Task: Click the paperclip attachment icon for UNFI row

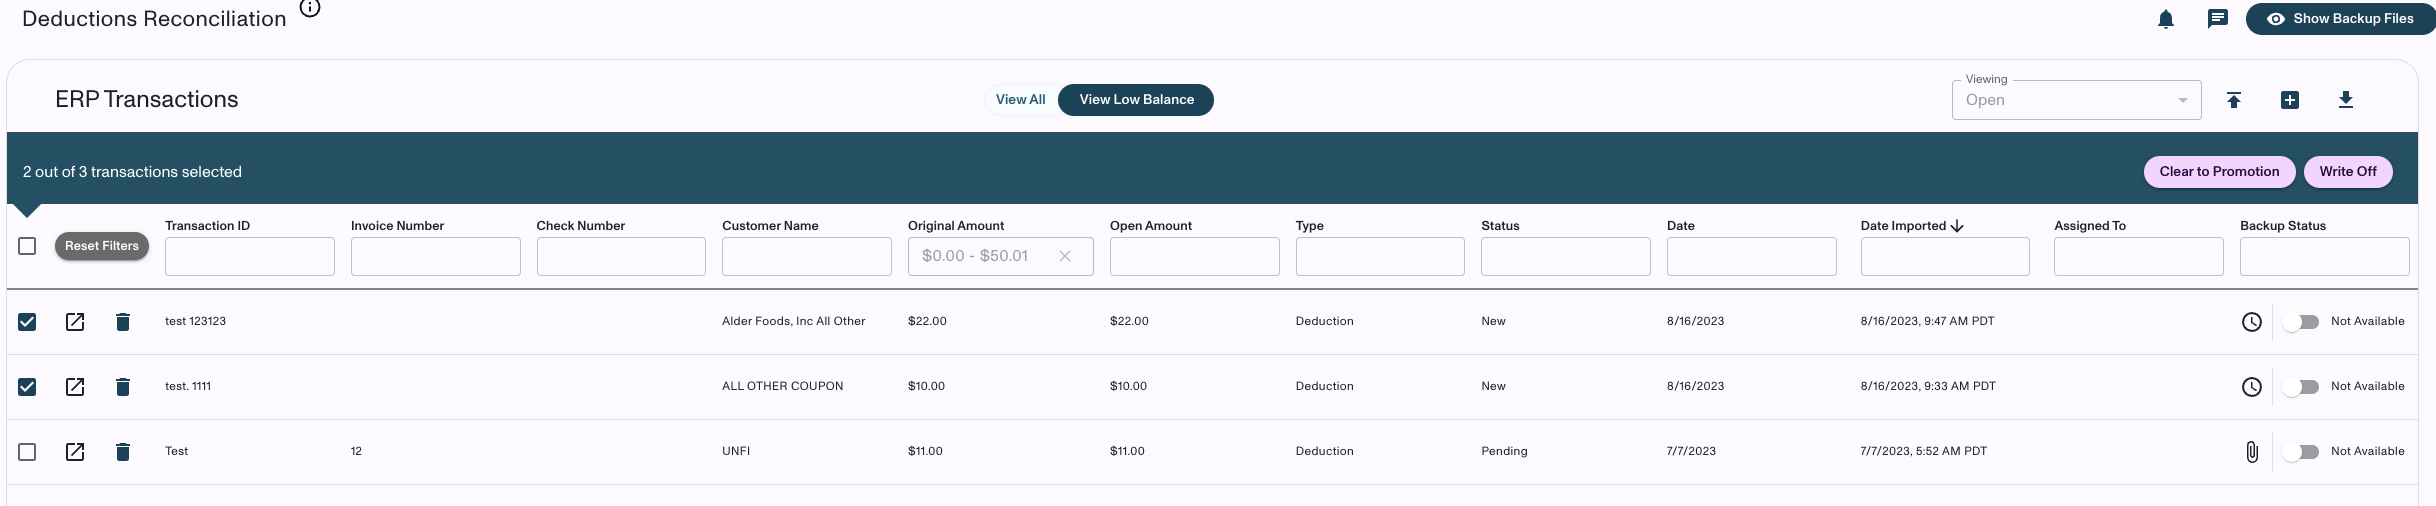Action: point(2252,452)
